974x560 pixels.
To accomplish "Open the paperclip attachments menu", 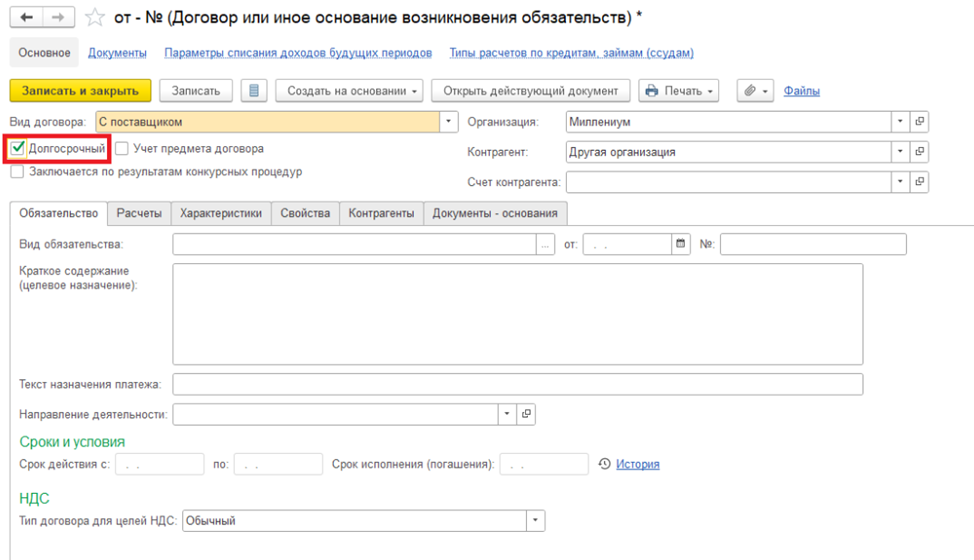I will click(755, 91).
